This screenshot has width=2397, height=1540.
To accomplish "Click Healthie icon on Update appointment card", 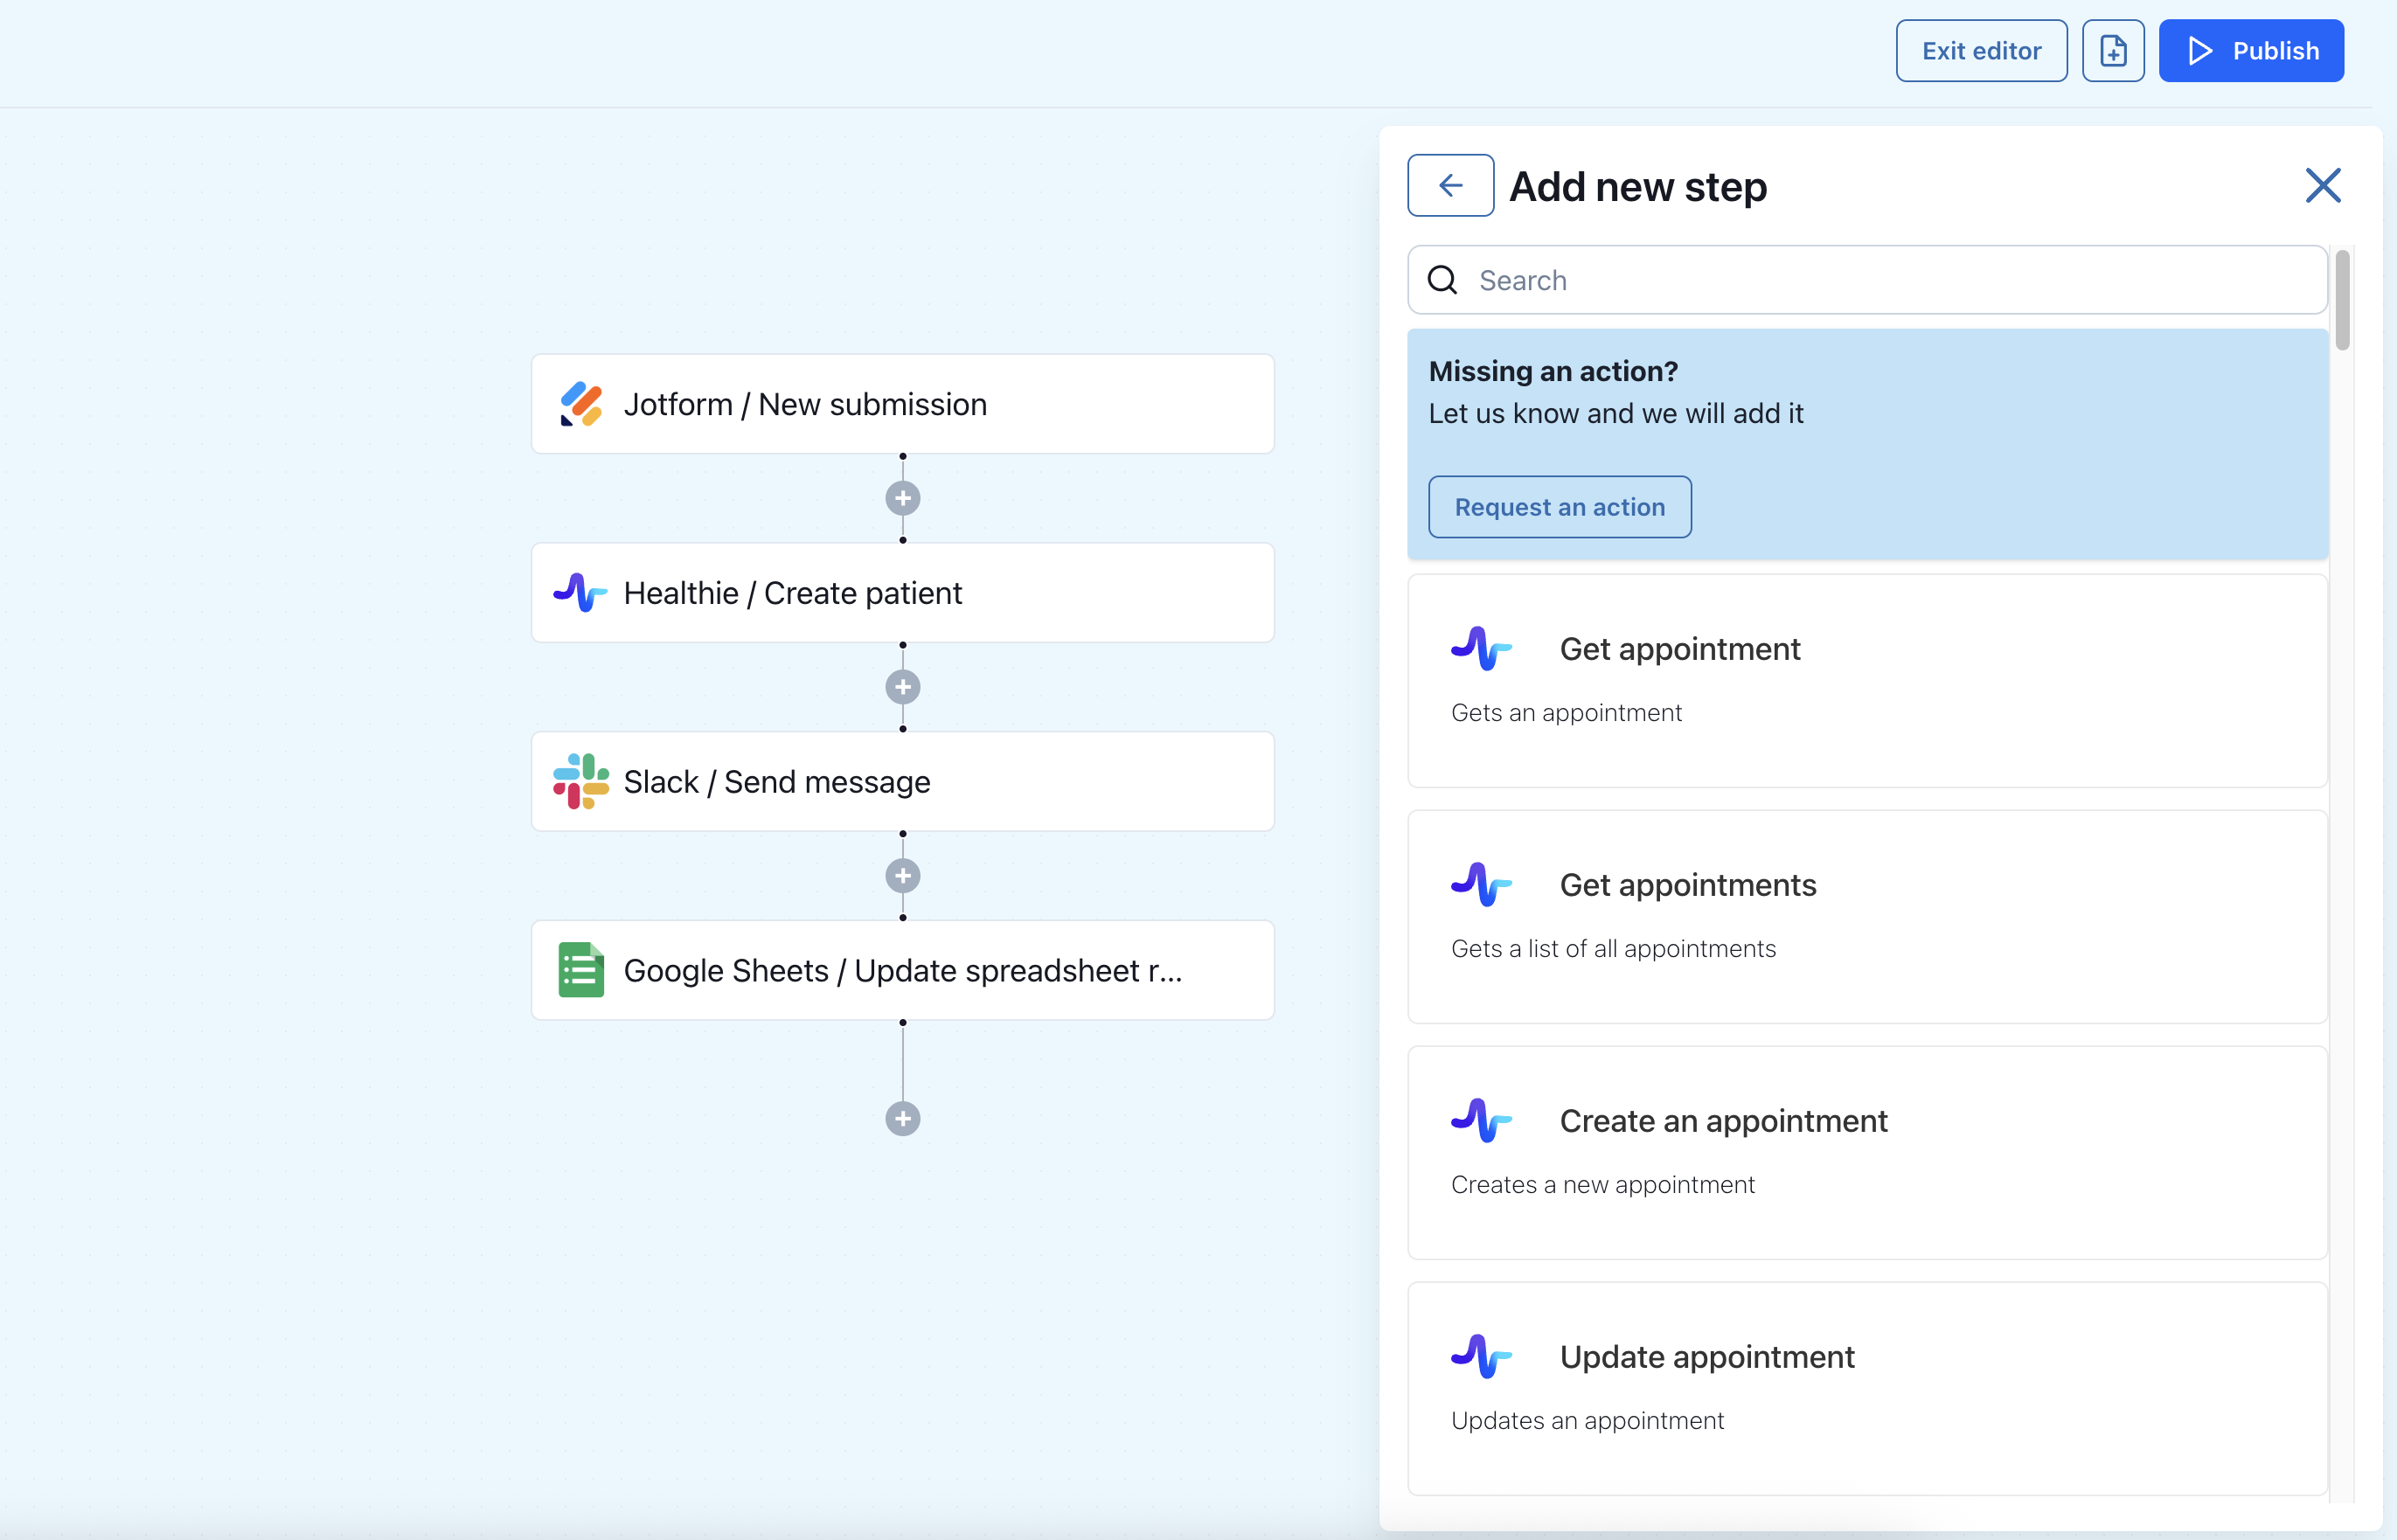I will pyautogui.click(x=1481, y=1356).
